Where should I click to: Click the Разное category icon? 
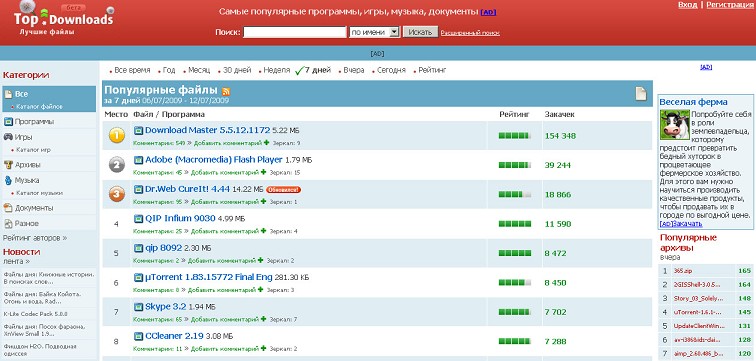click(x=8, y=224)
